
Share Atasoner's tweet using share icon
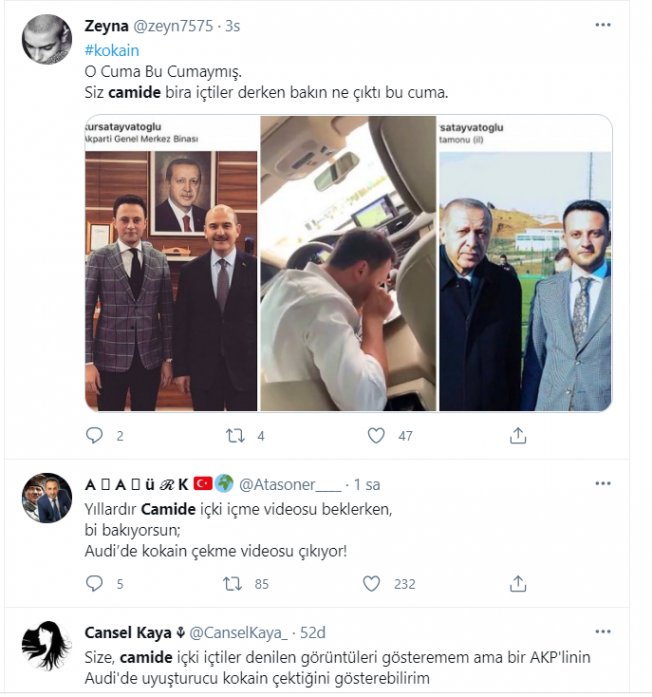pos(518,583)
